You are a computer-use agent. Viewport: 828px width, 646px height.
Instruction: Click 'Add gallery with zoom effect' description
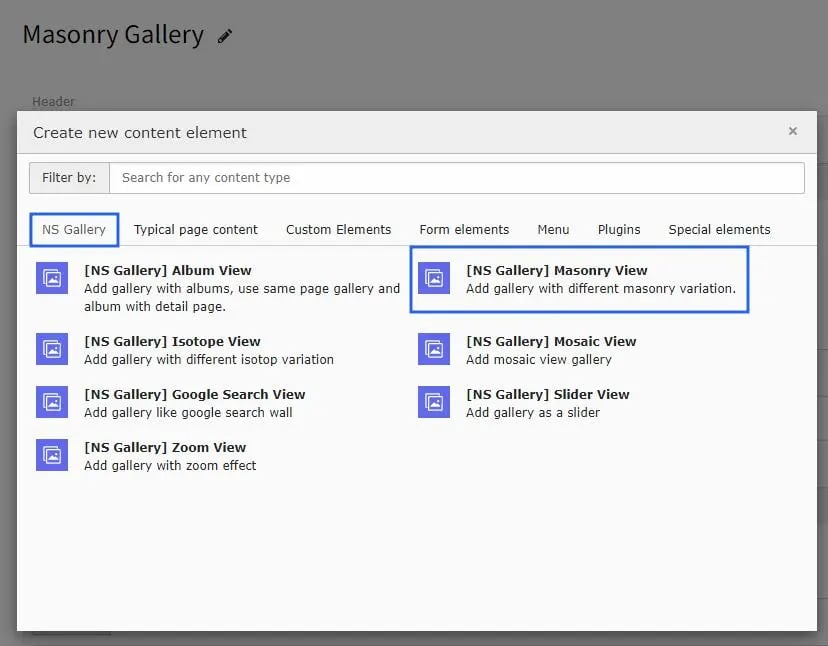[x=170, y=465]
